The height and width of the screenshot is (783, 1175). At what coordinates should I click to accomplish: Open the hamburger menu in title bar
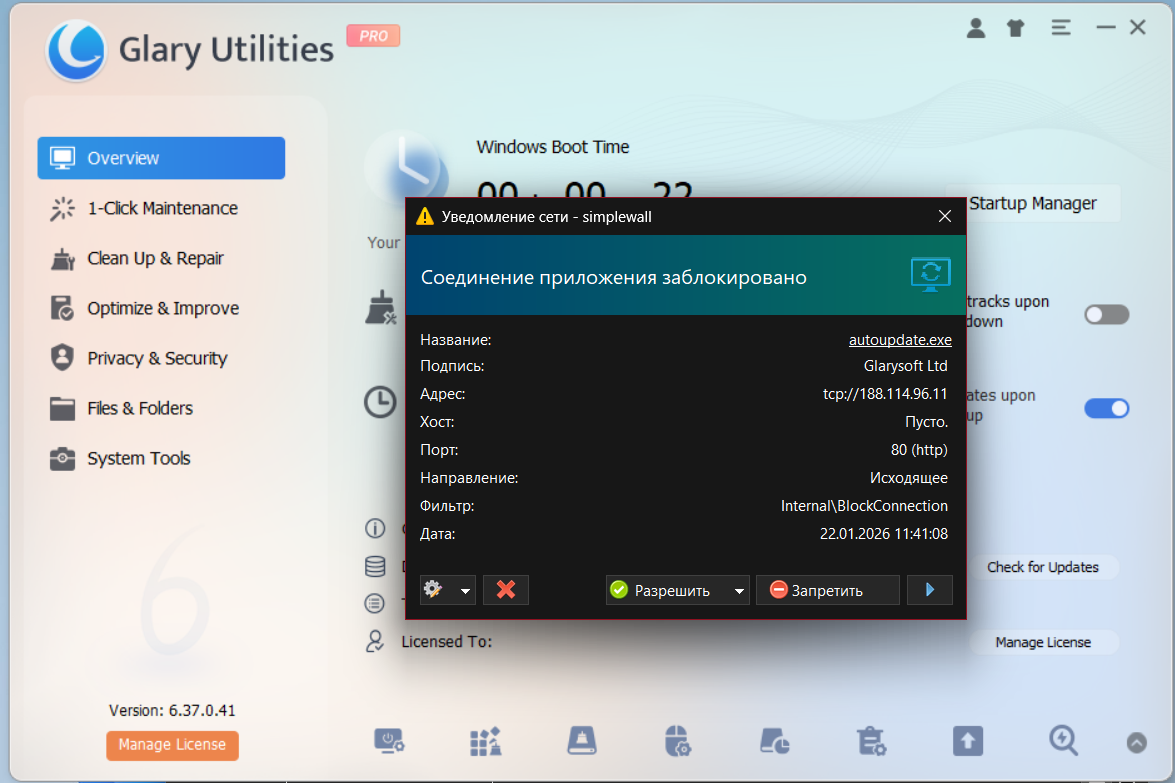pos(1060,28)
